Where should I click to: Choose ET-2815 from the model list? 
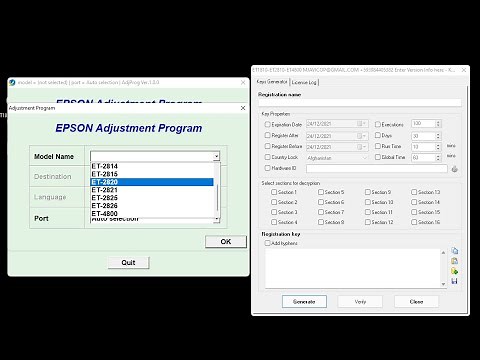pyautogui.click(x=152, y=174)
